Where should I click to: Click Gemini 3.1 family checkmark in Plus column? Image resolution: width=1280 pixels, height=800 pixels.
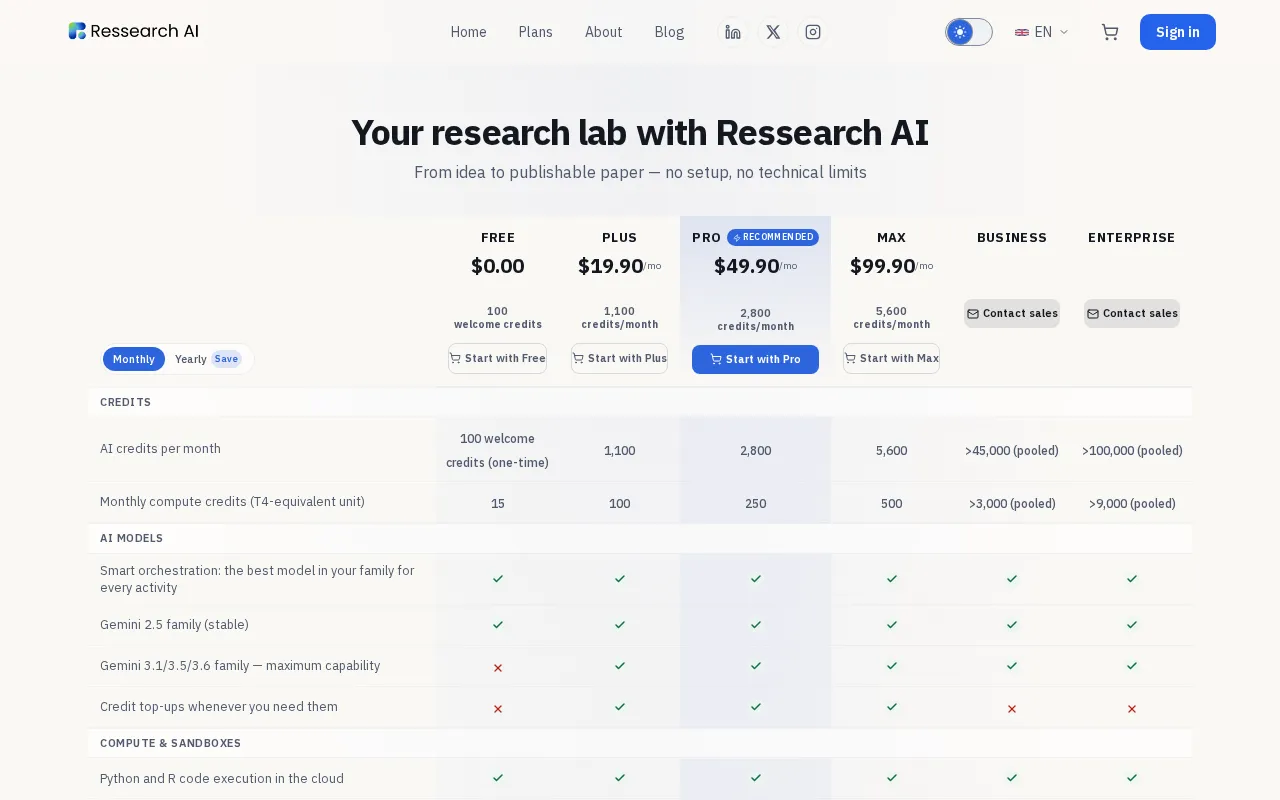[x=620, y=666]
